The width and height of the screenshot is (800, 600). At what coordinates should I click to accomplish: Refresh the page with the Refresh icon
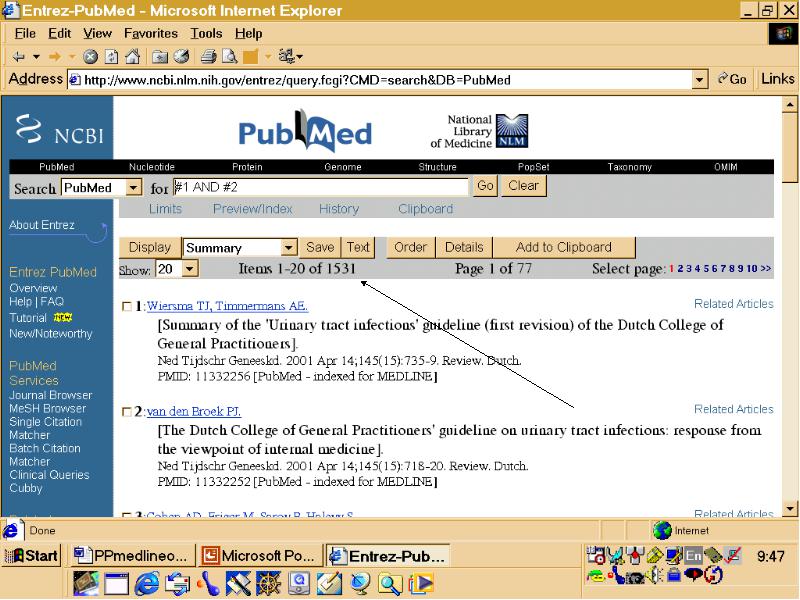tap(111, 57)
